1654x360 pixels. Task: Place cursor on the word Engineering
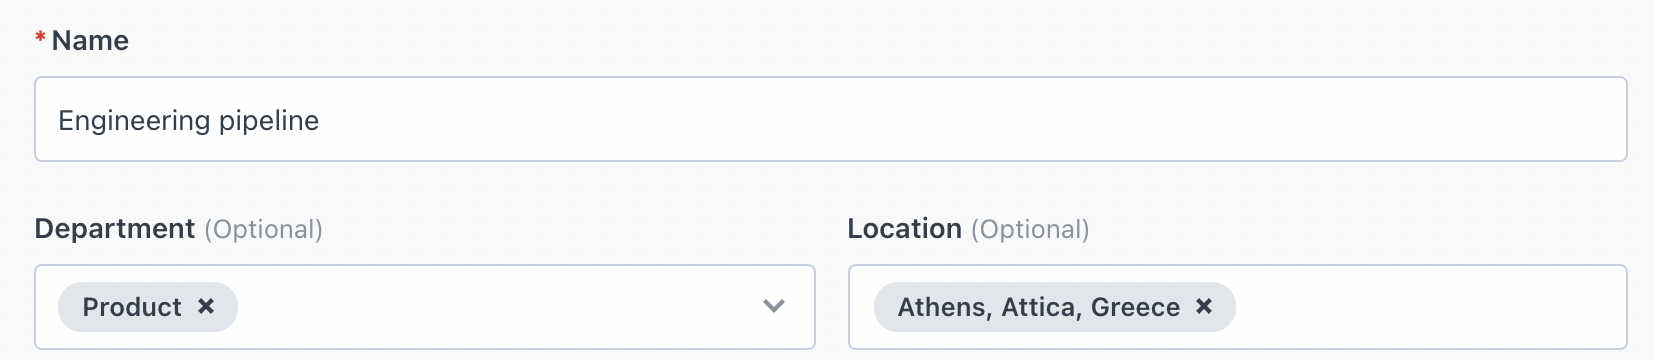(134, 121)
